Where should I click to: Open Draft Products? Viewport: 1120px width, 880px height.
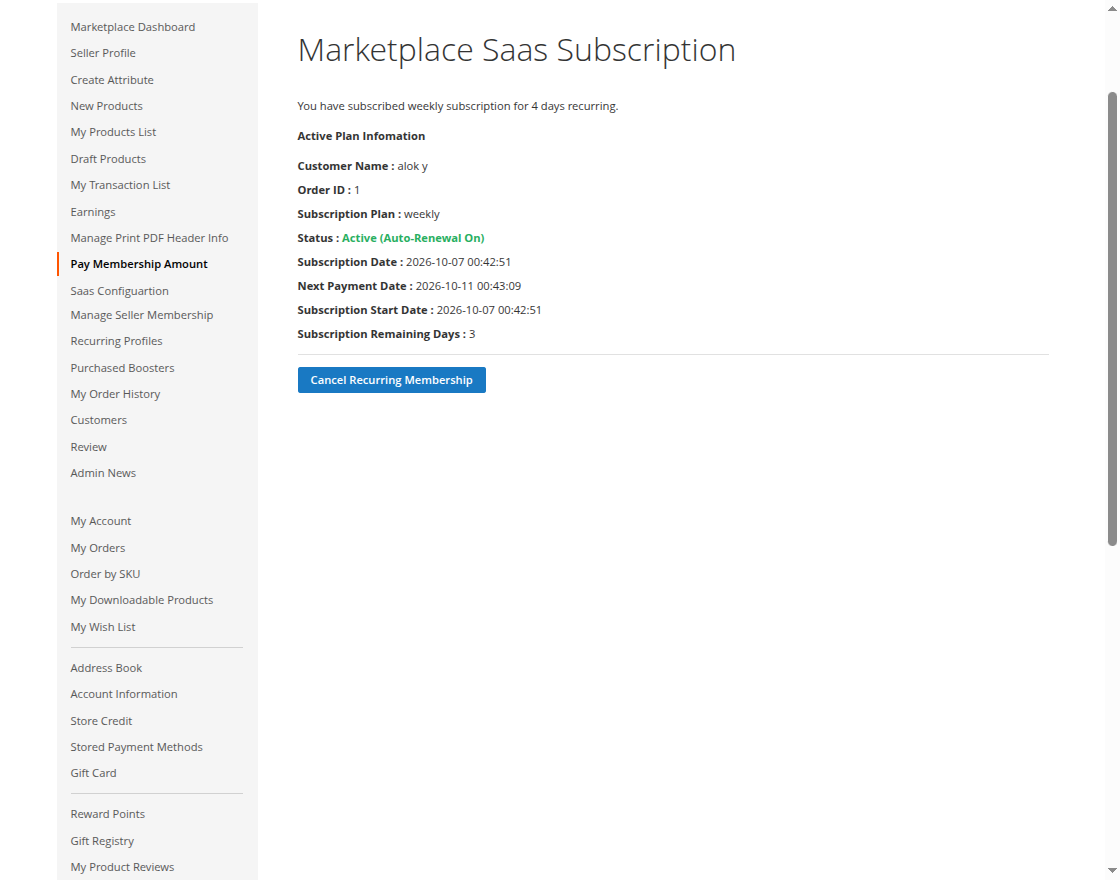coord(108,159)
